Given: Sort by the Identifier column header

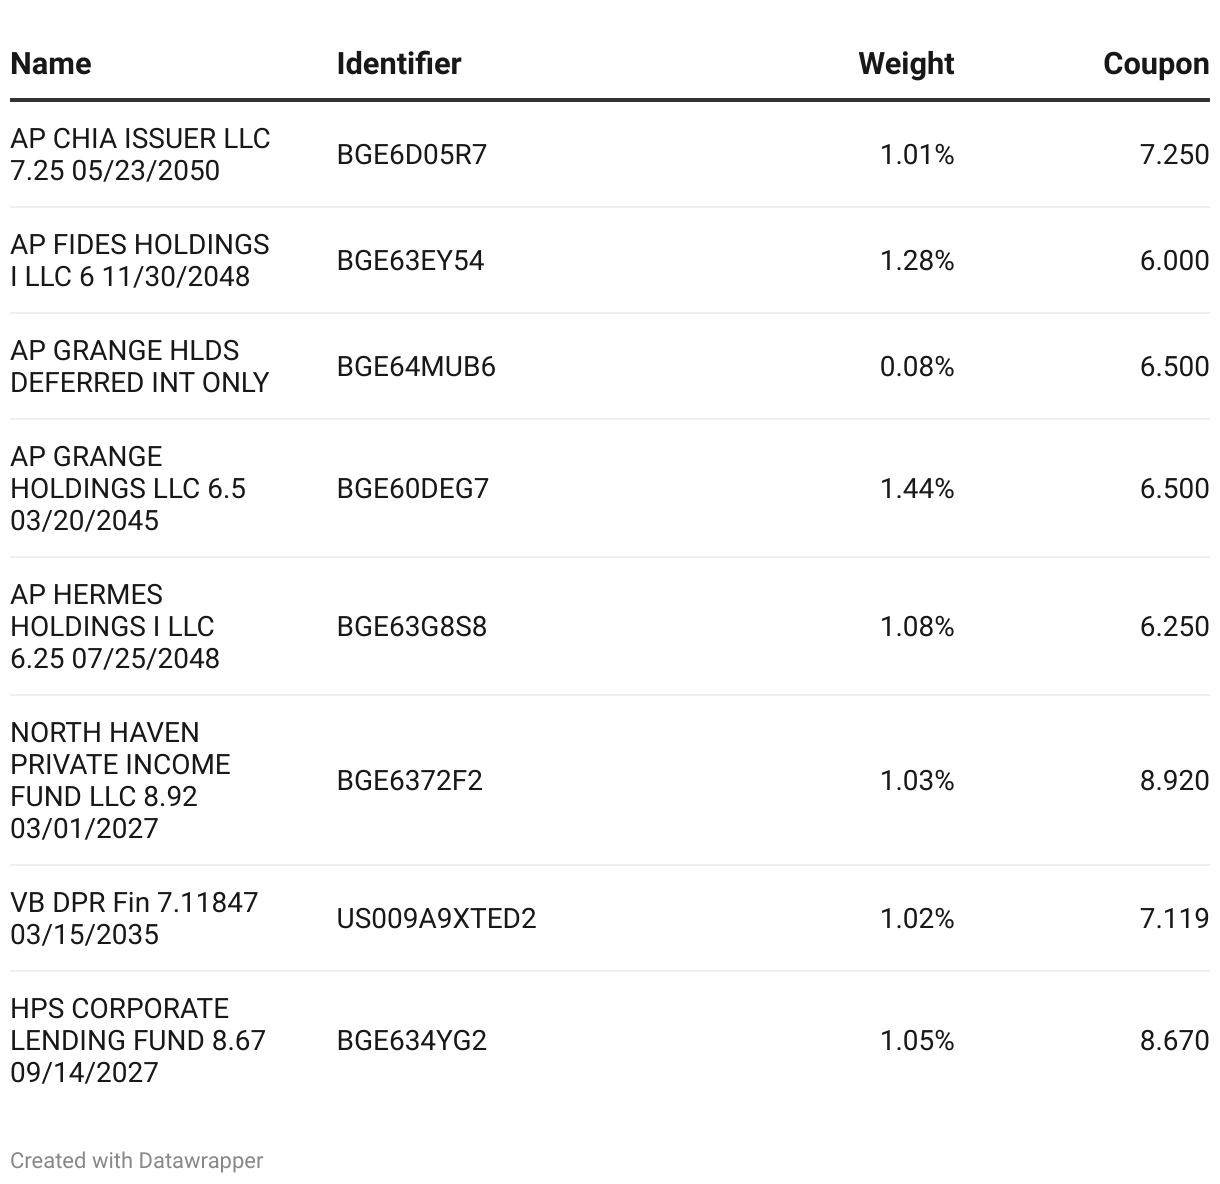Looking at the screenshot, I should pyautogui.click(x=399, y=64).
